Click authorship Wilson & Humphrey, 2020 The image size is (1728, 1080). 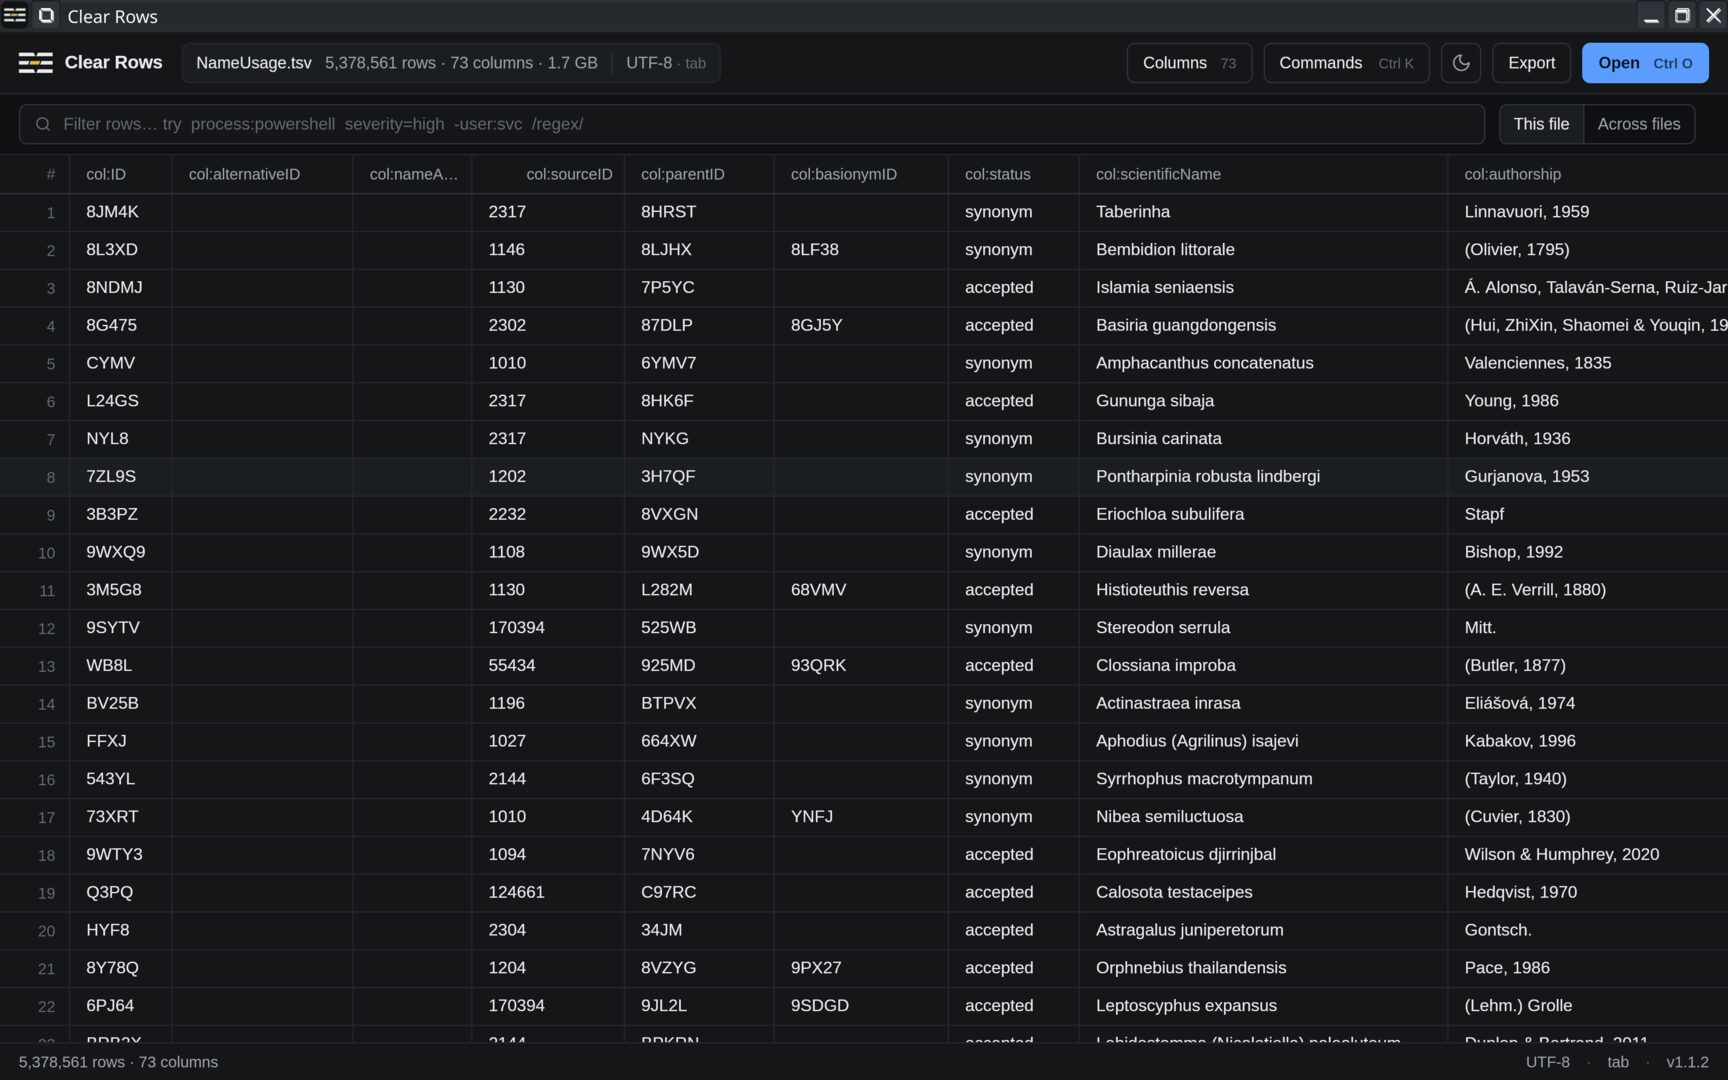1588,855
